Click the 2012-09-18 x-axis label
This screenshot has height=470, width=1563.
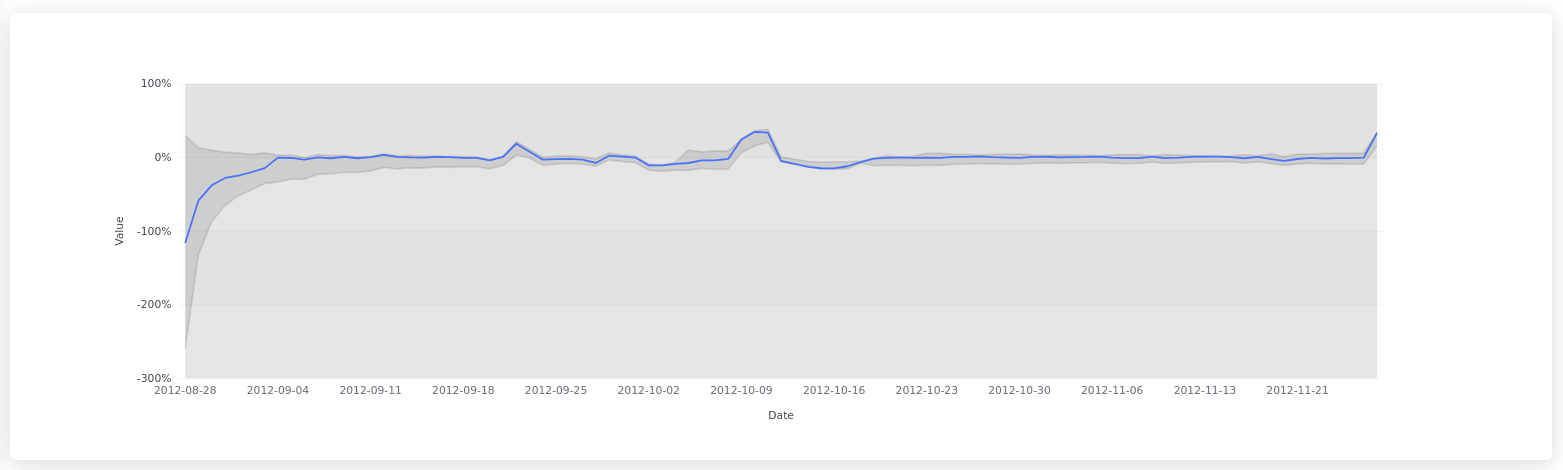click(x=463, y=391)
